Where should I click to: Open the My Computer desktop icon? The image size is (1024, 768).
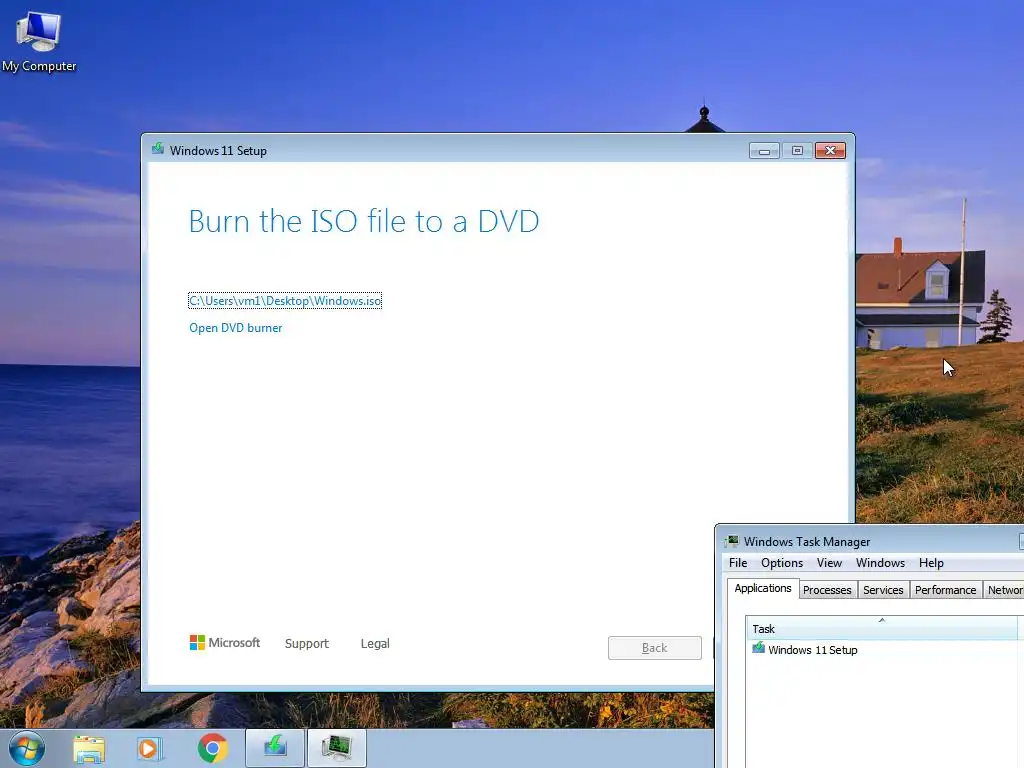pos(39,40)
